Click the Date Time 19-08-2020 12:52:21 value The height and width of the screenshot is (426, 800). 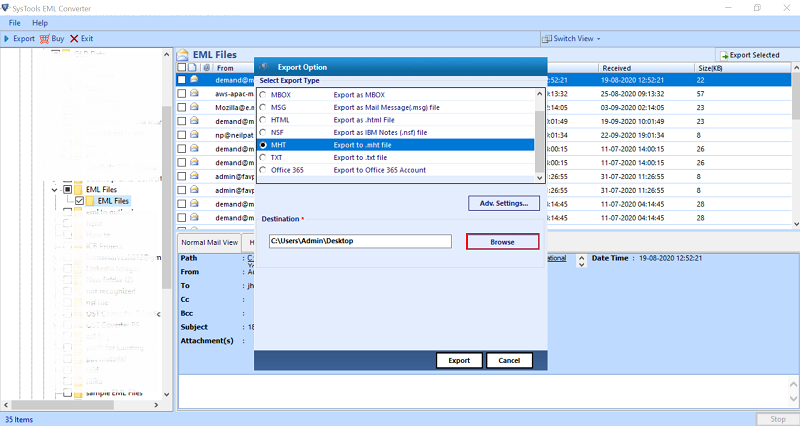[x=670, y=258]
